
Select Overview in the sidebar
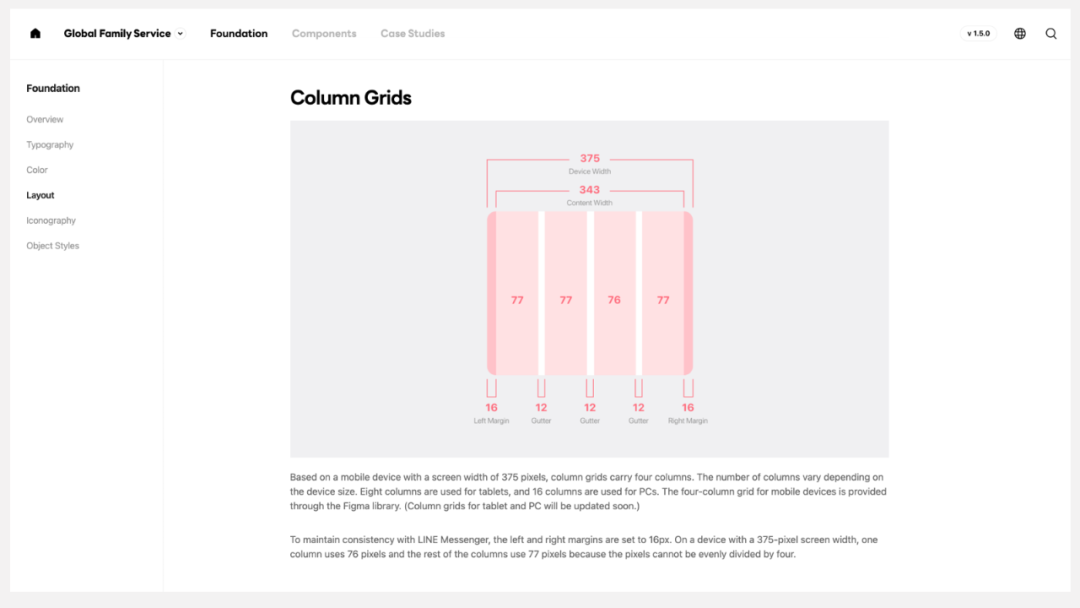point(45,119)
